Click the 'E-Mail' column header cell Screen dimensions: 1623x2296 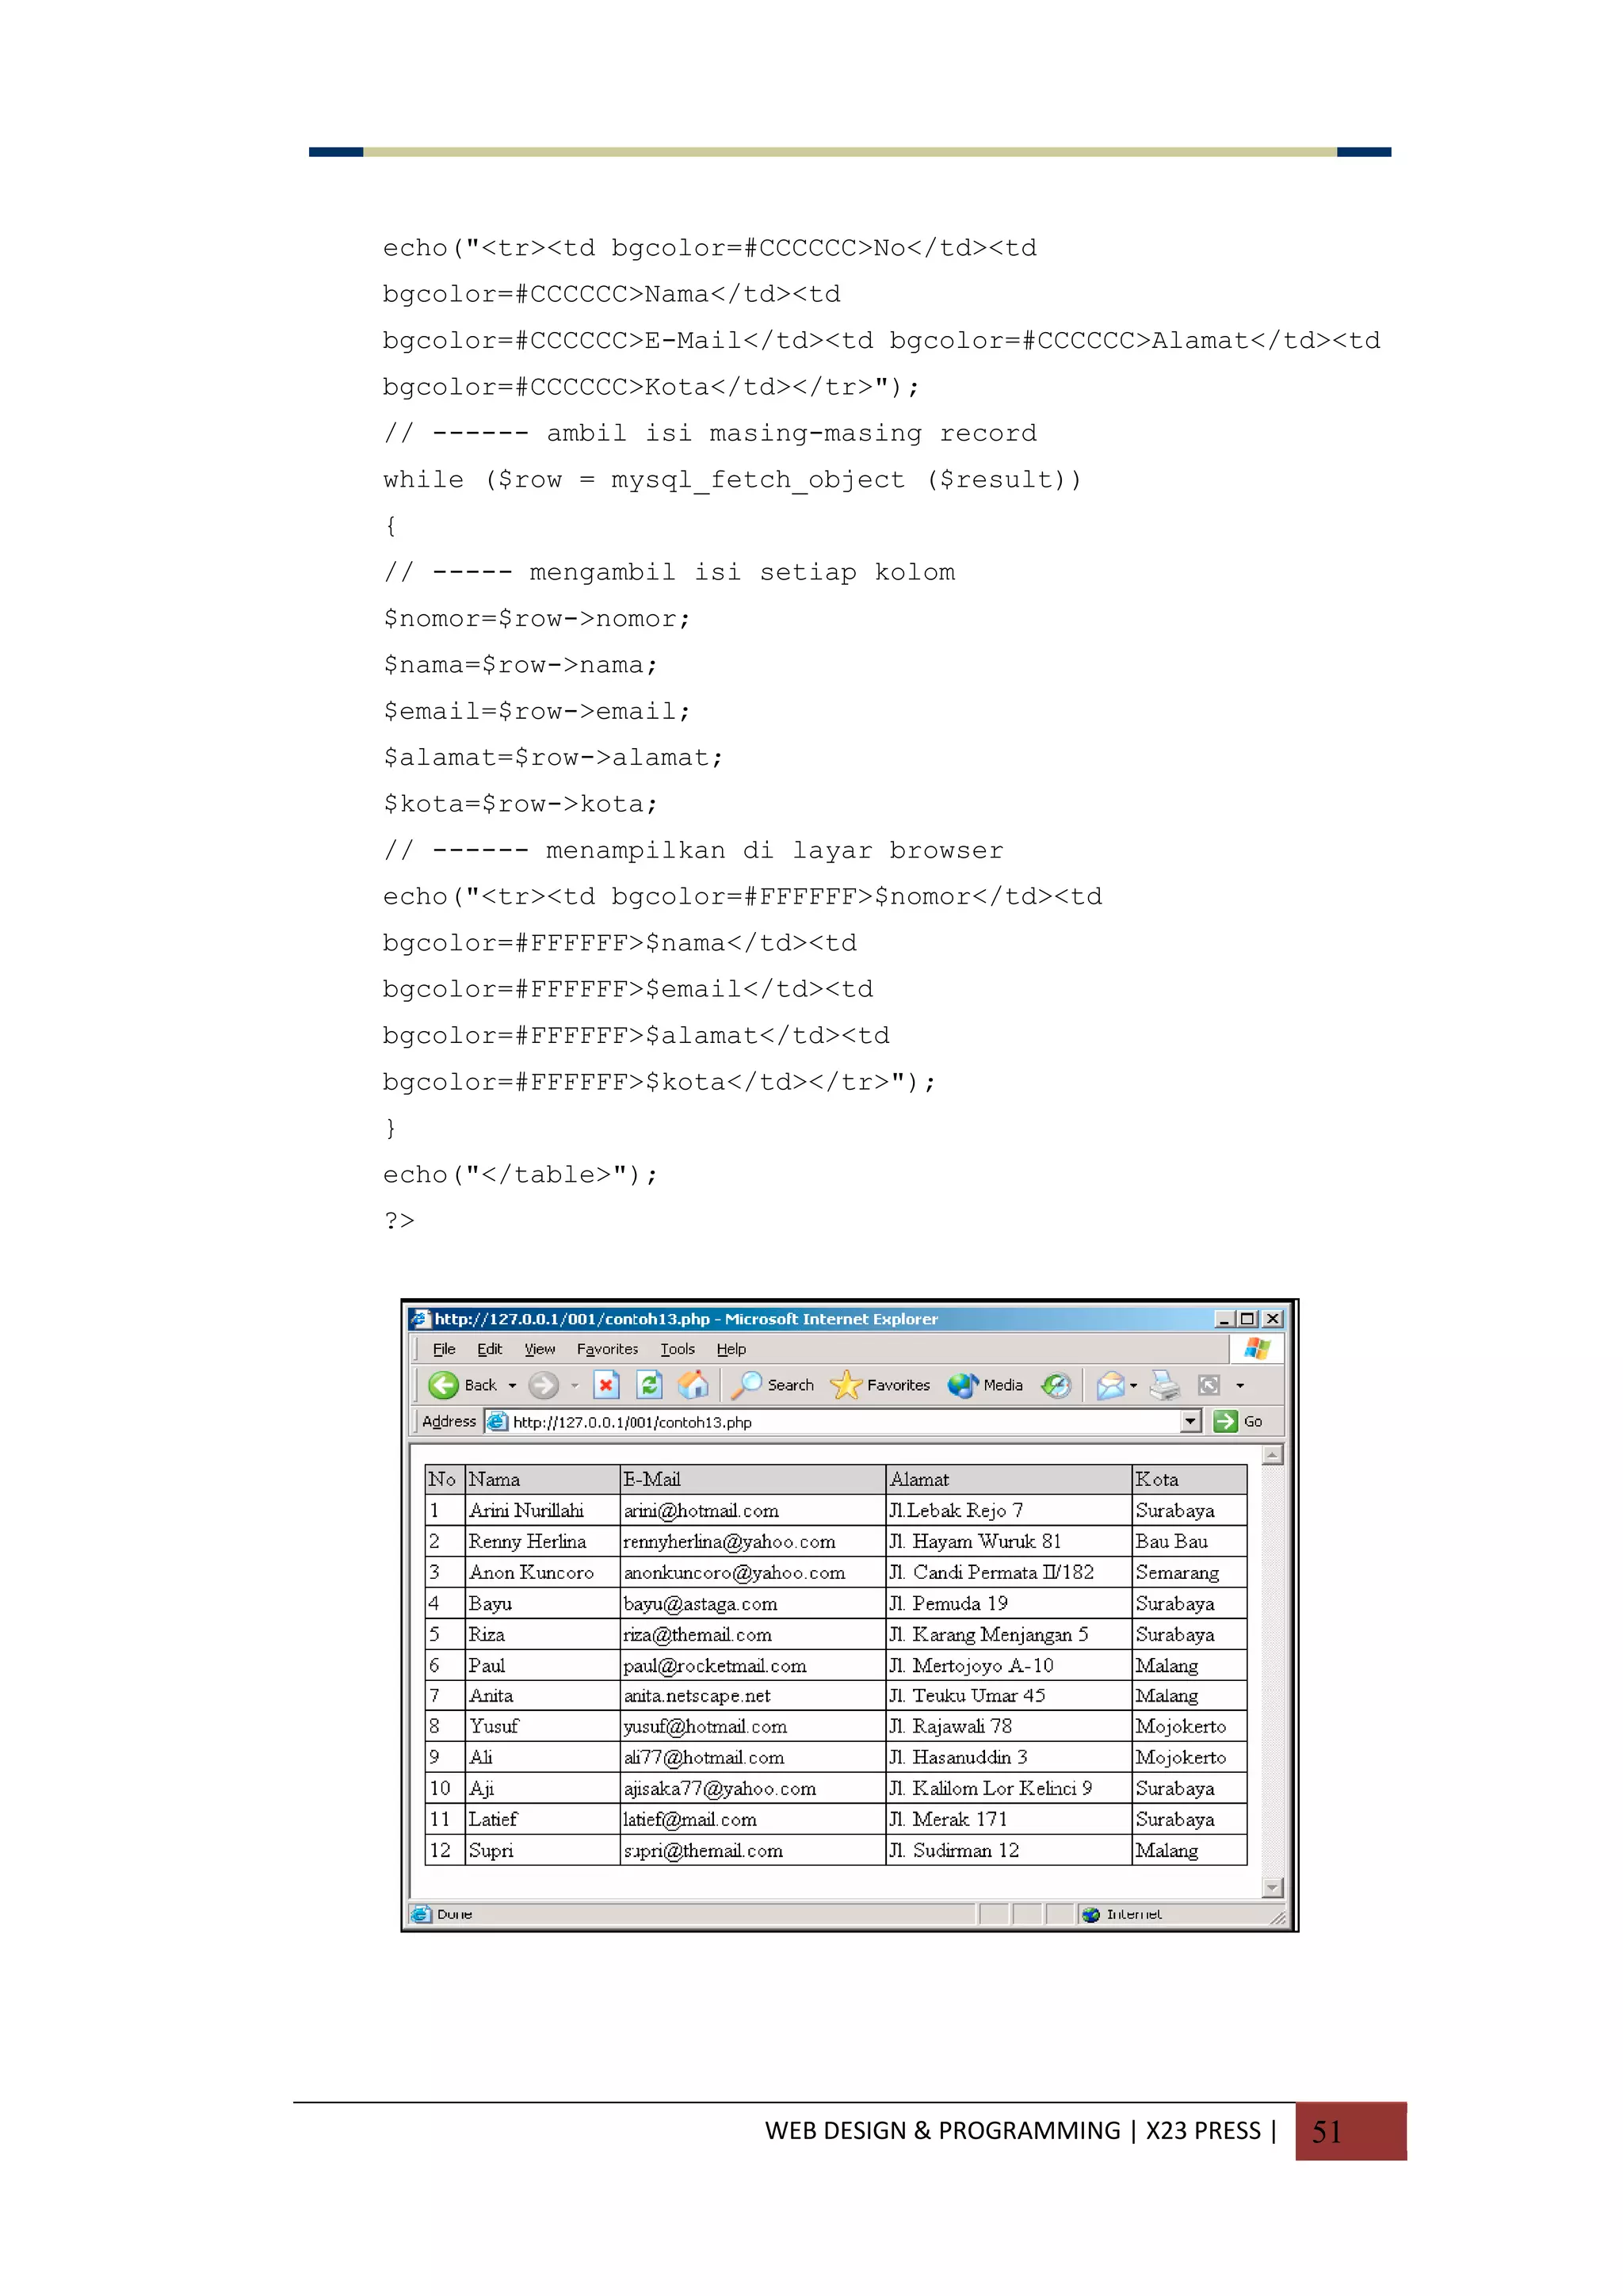click(752, 1479)
